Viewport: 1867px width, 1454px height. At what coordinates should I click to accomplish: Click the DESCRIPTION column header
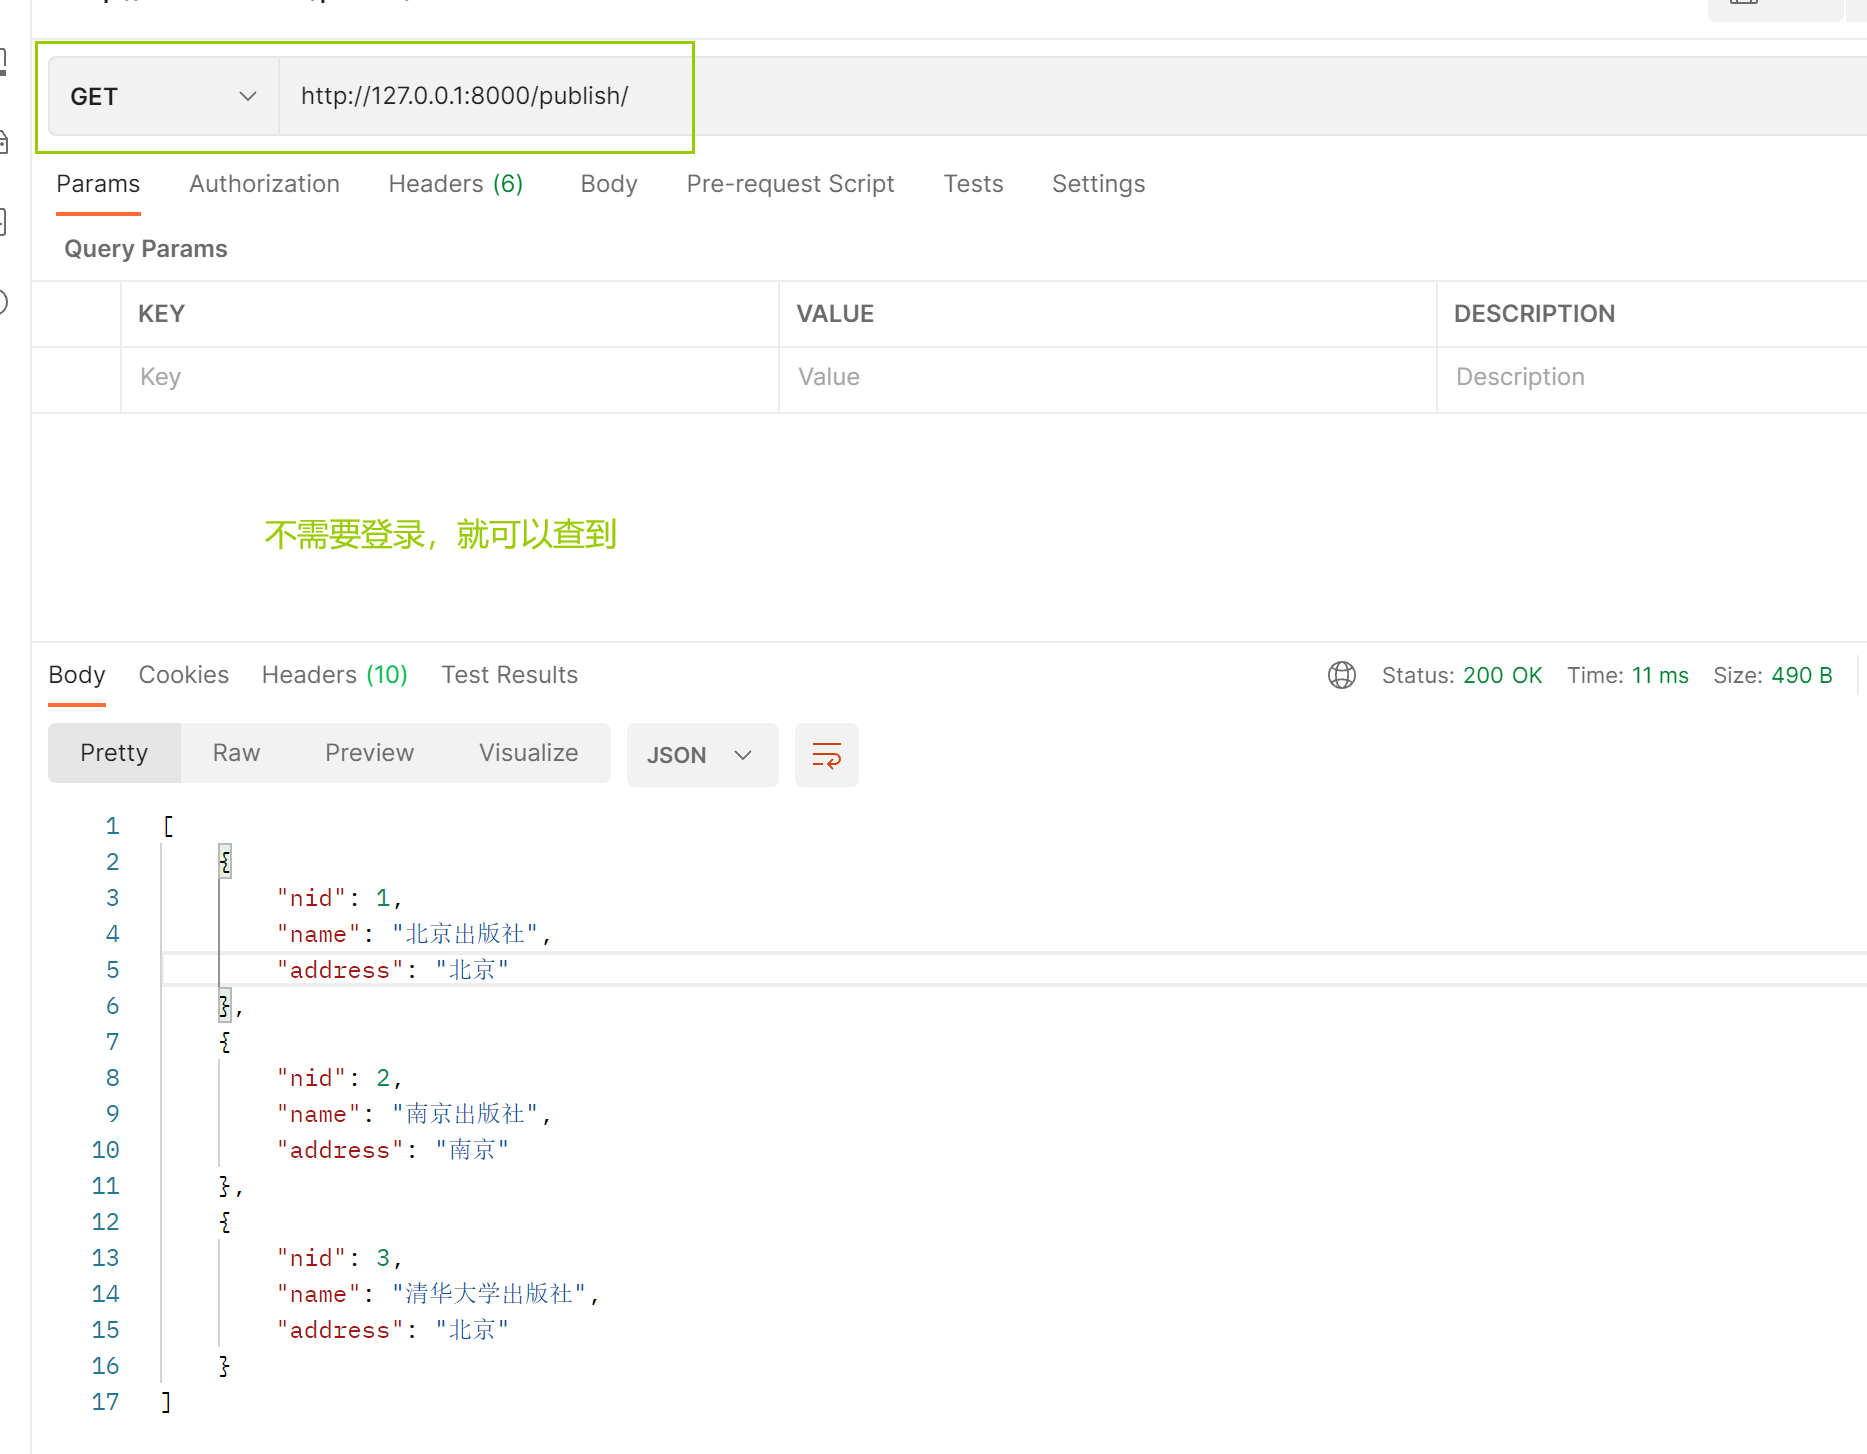tap(1534, 314)
